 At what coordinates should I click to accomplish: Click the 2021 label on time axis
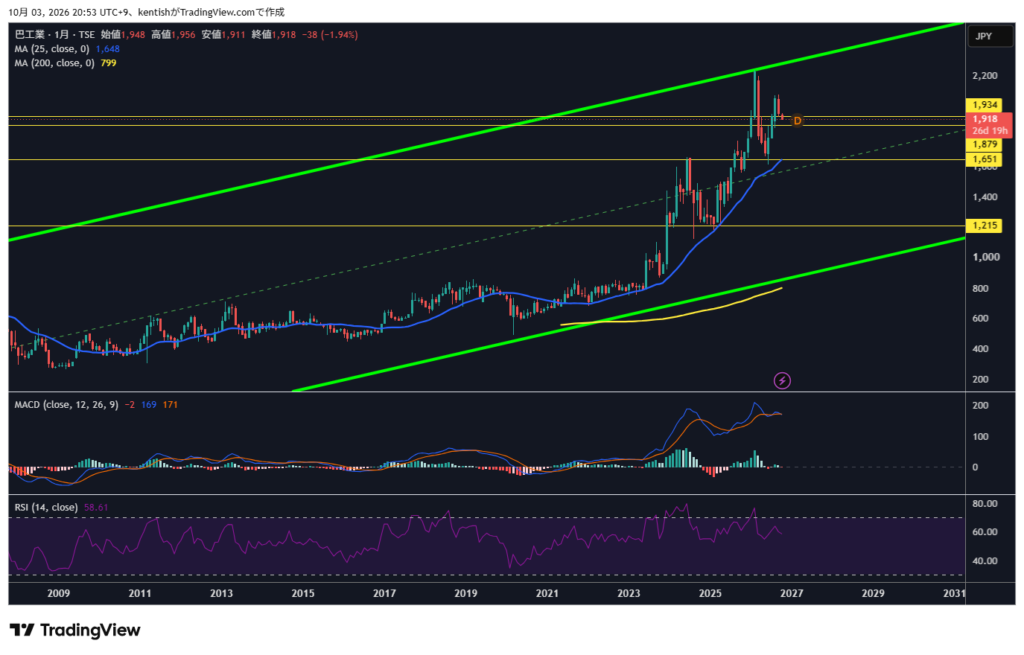pyautogui.click(x=547, y=594)
